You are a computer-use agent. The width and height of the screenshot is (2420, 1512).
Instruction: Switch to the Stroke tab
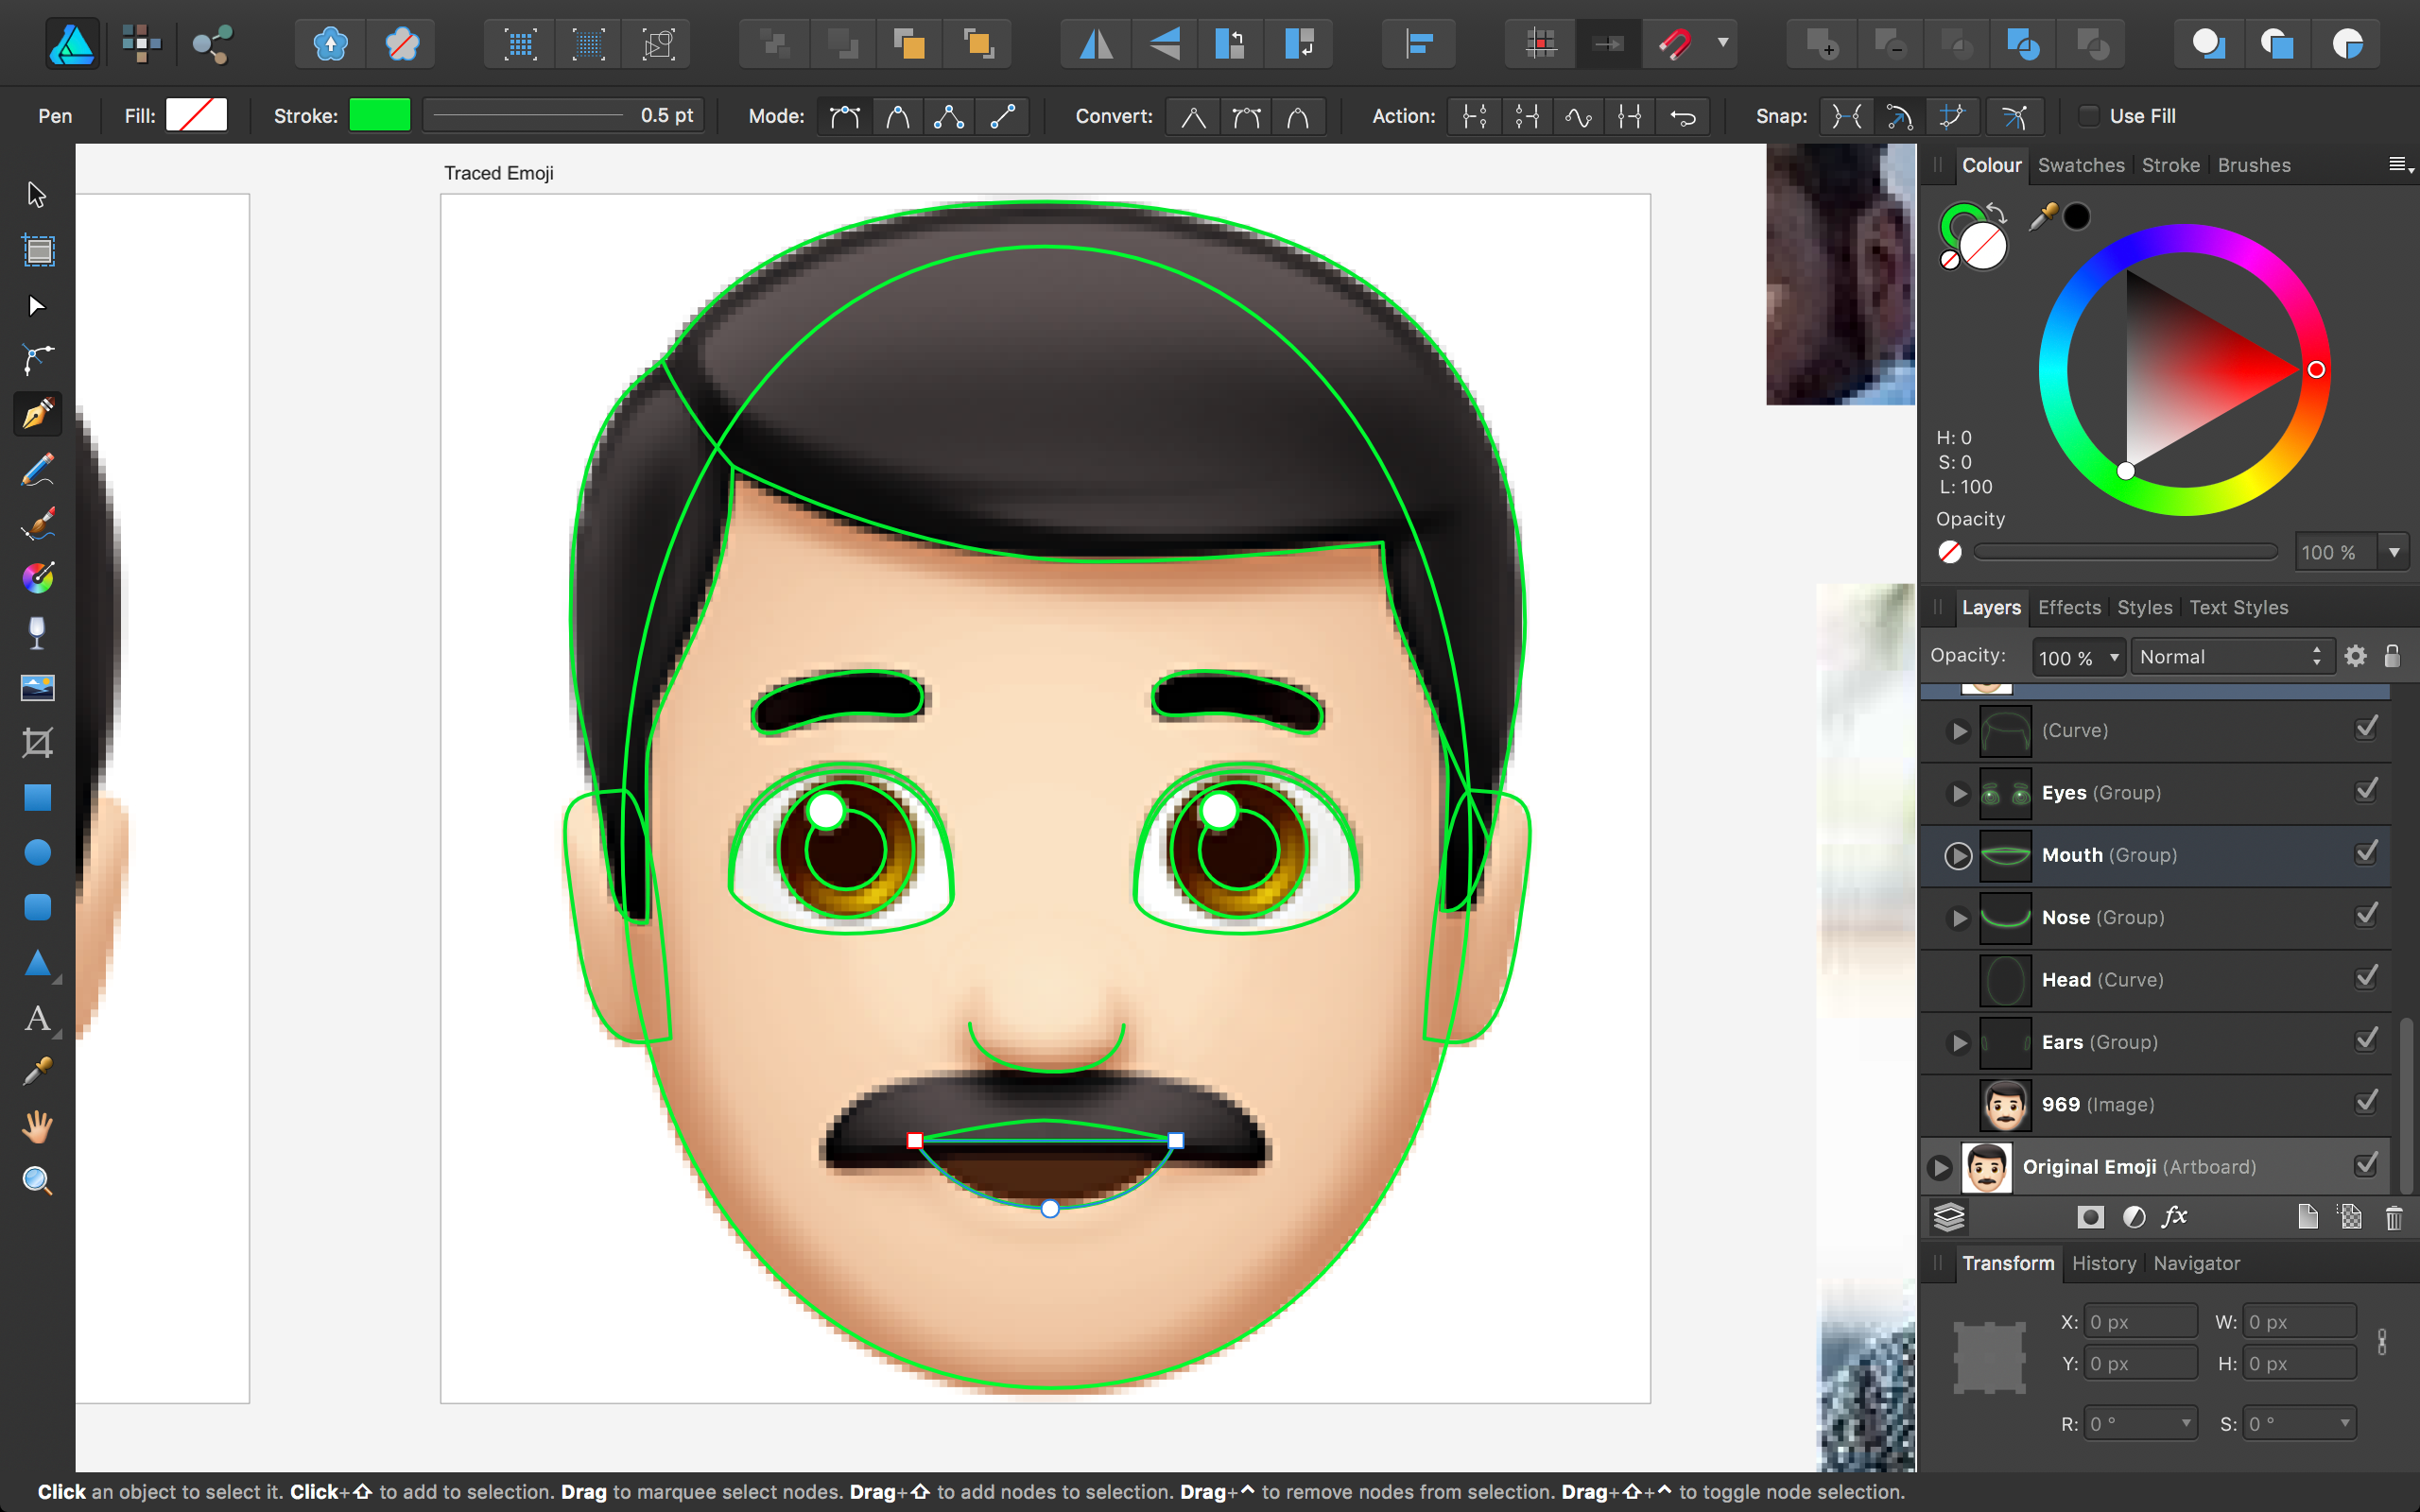tap(2170, 165)
